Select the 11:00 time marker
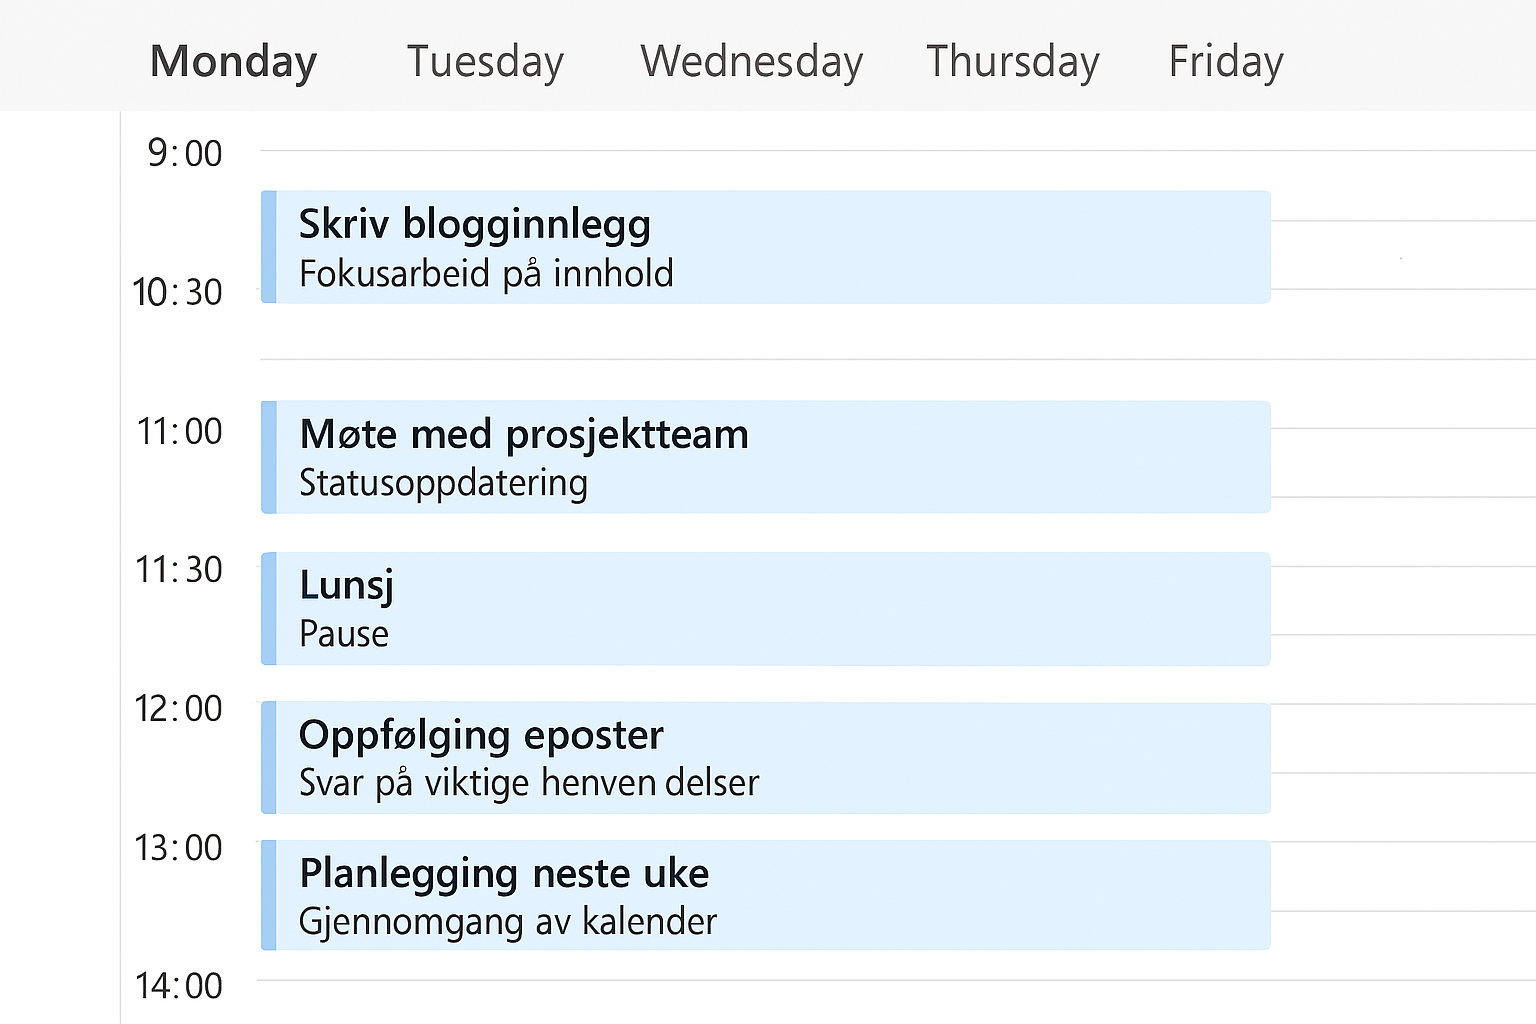This screenshot has height=1024, width=1536. (180, 432)
